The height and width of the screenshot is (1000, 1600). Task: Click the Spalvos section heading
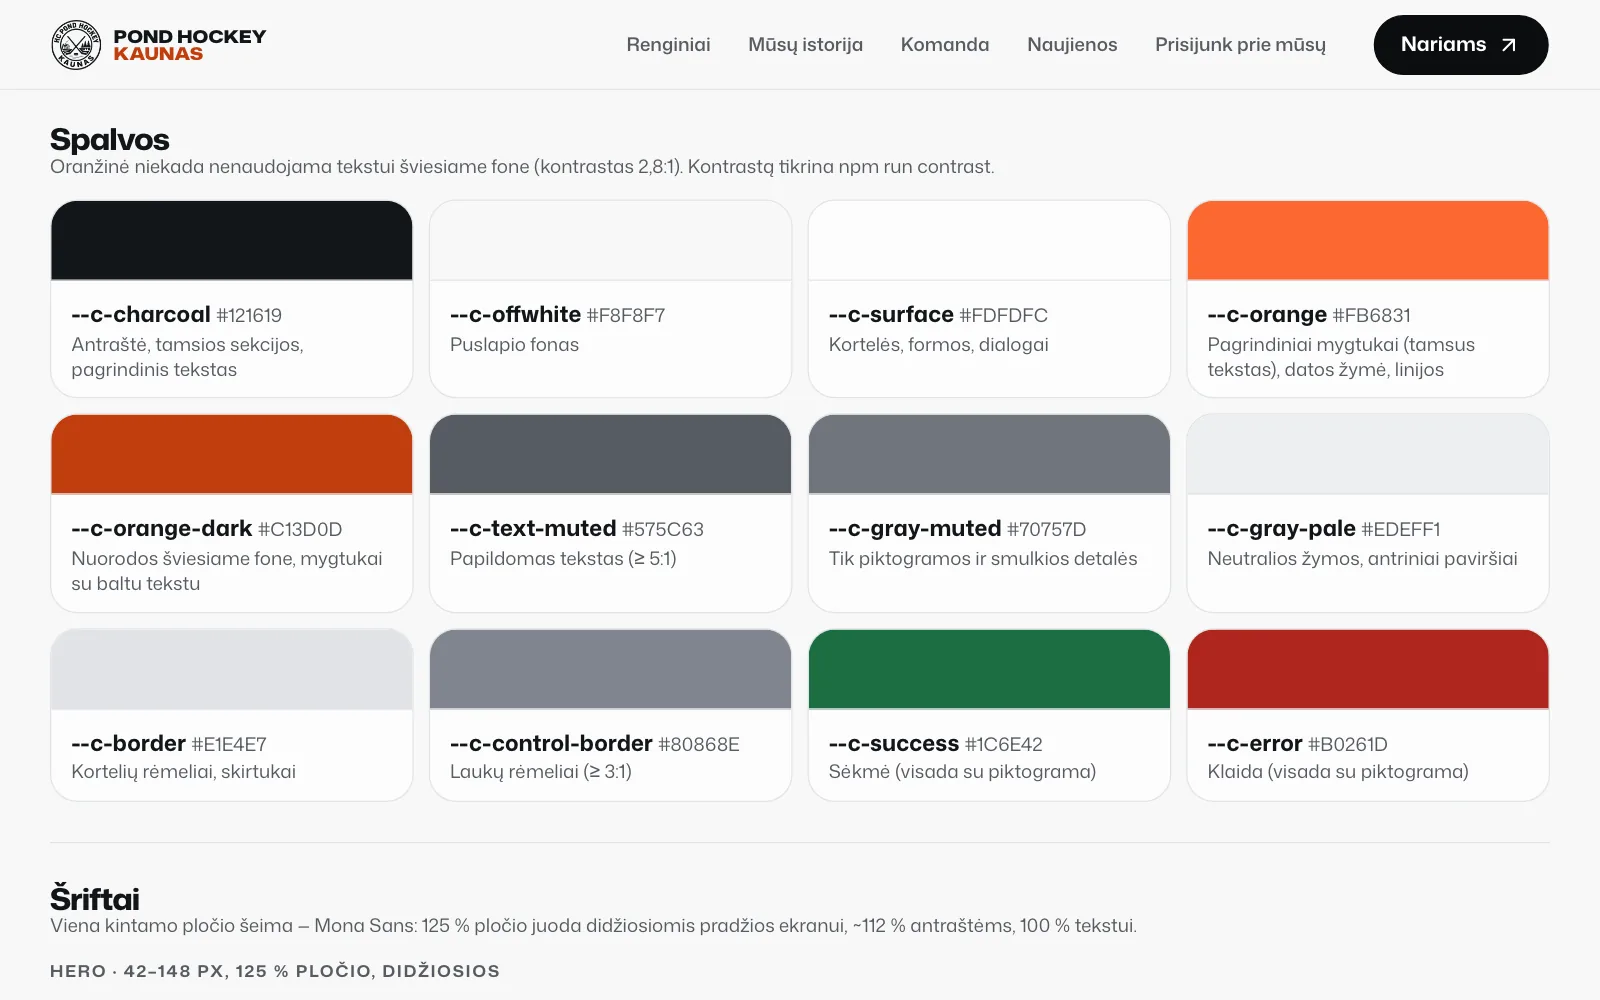click(x=110, y=139)
